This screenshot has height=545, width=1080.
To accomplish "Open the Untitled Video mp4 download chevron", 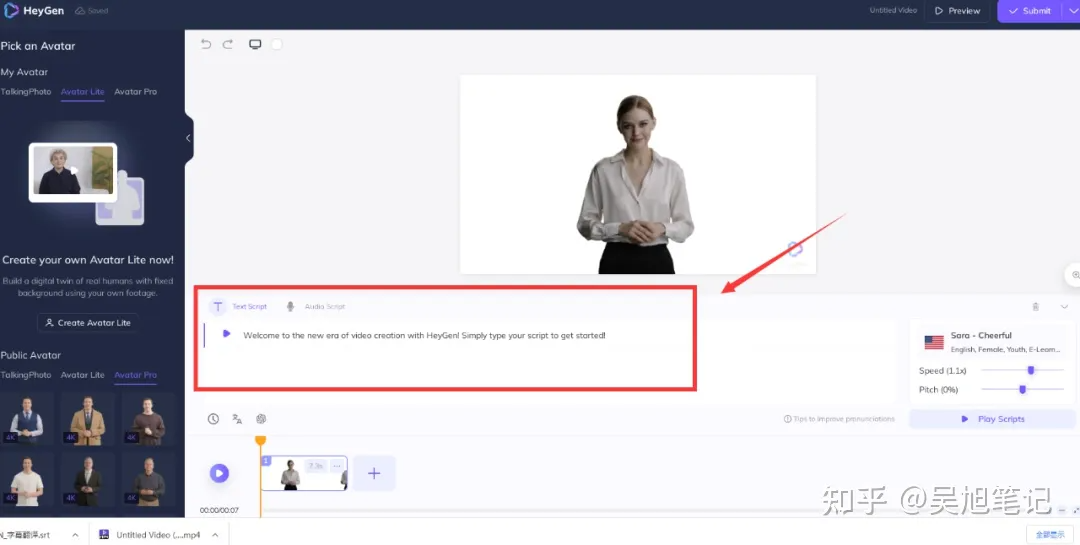I will point(215,535).
